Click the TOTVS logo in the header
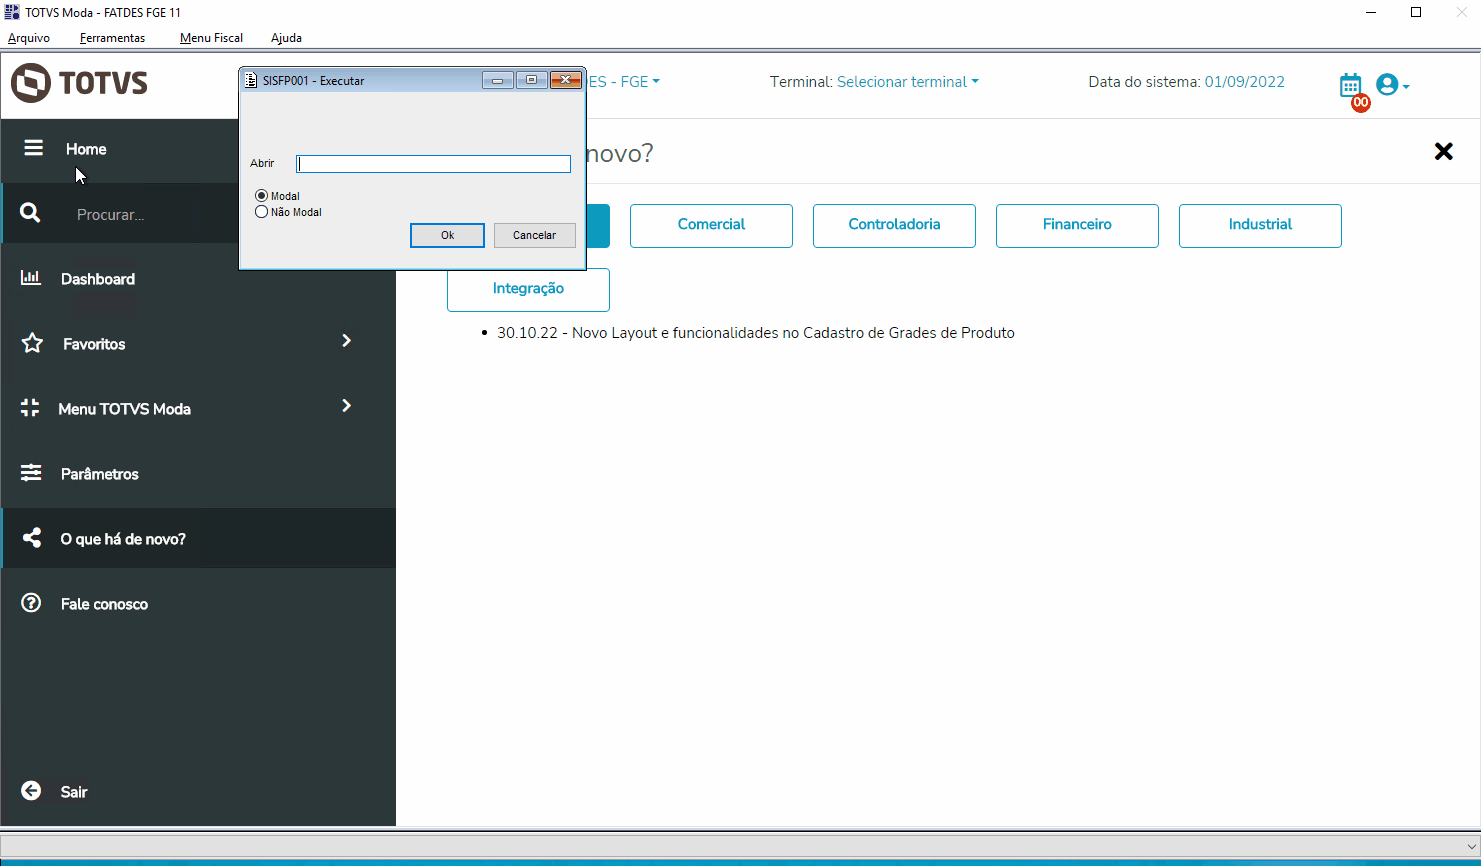Image resolution: width=1481 pixels, height=866 pixels. 79,83
